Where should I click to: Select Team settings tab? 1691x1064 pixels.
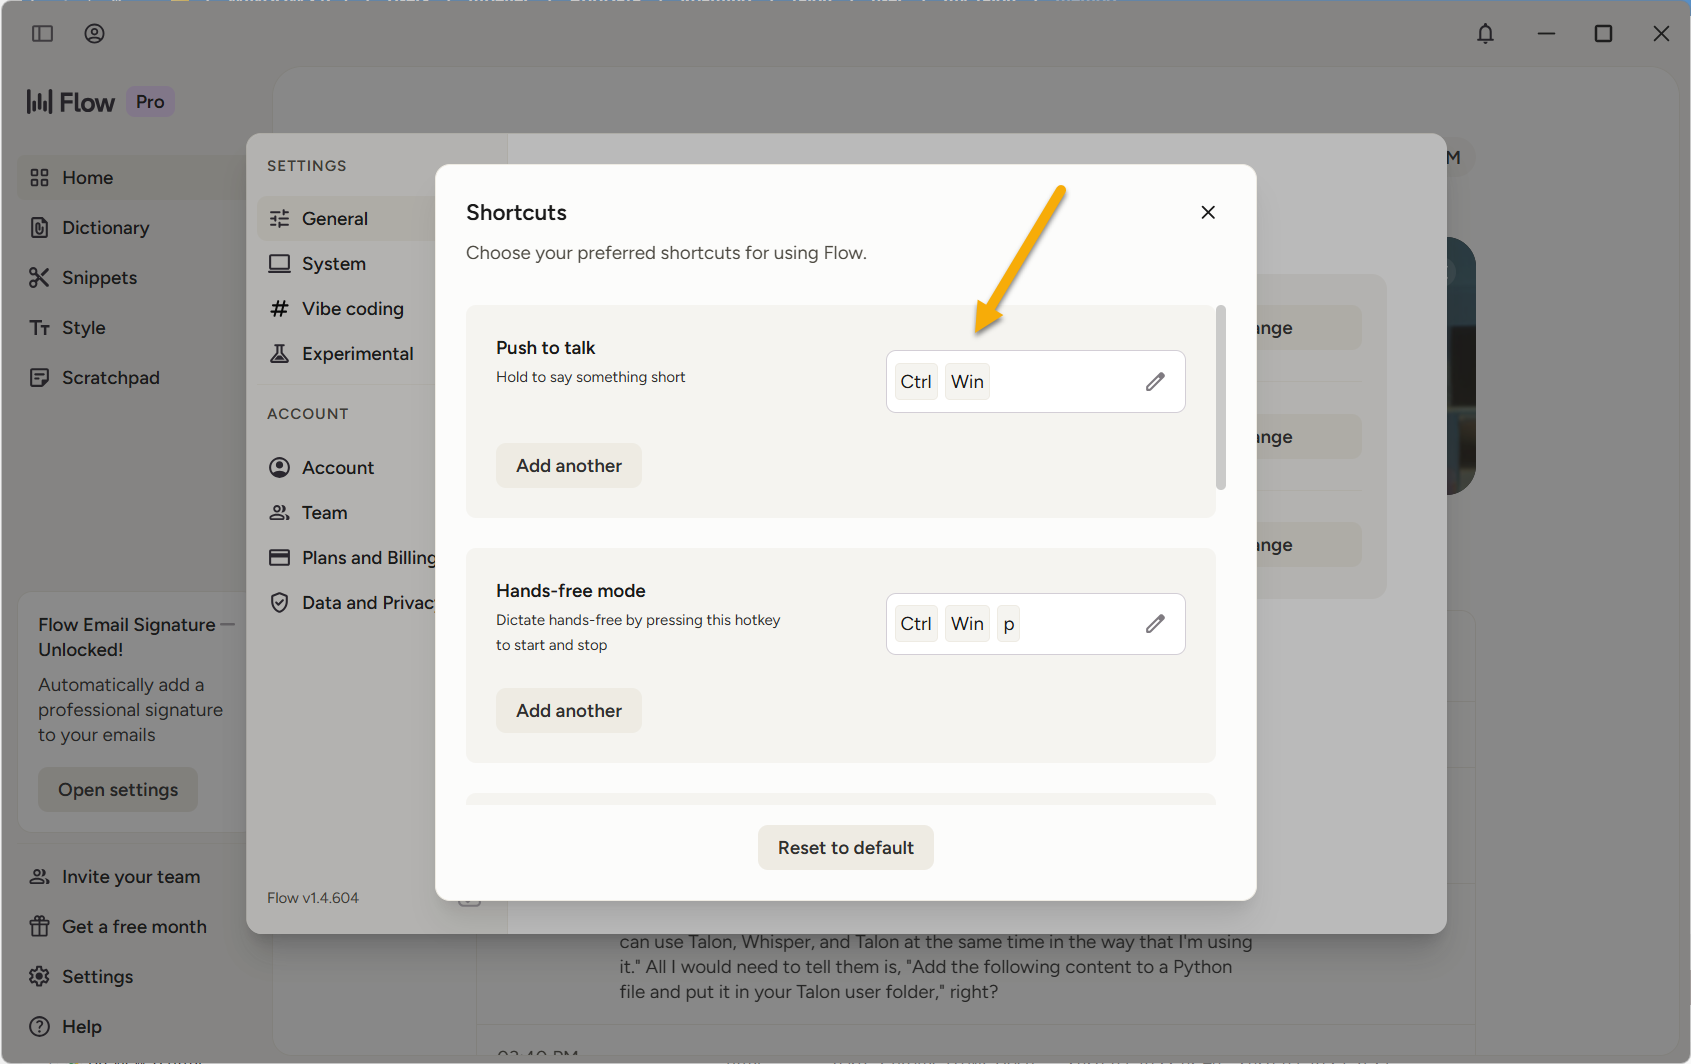tap(346, 513)
